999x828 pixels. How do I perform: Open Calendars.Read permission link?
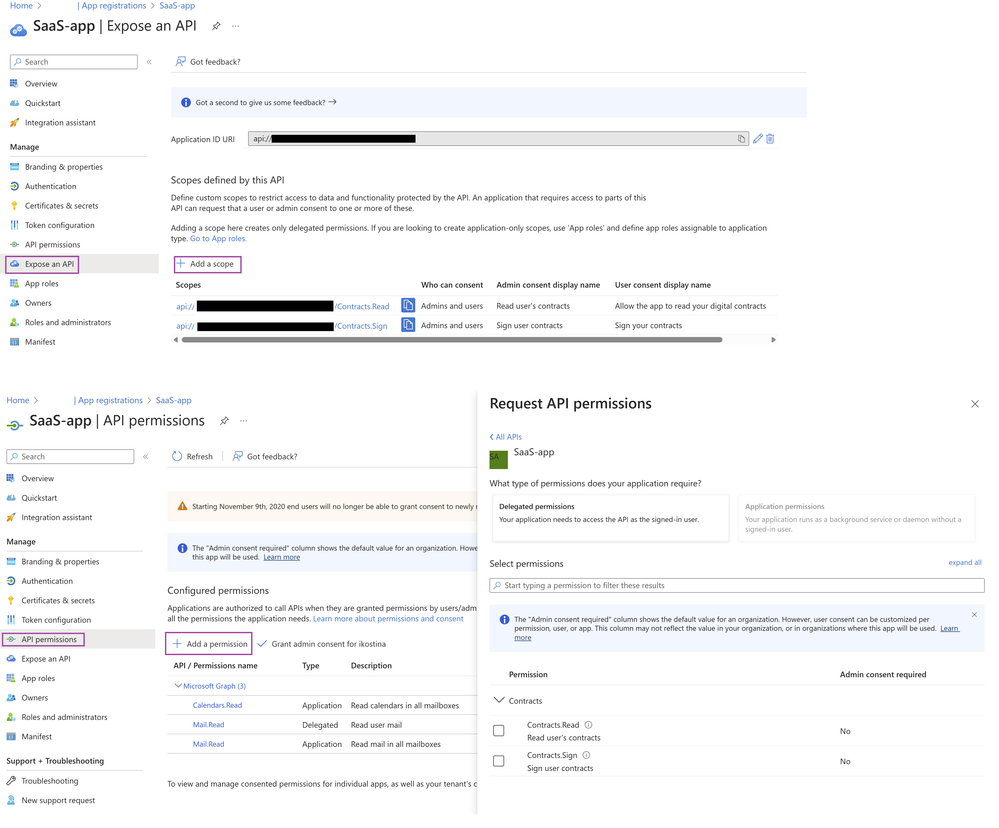coord(217,705)
